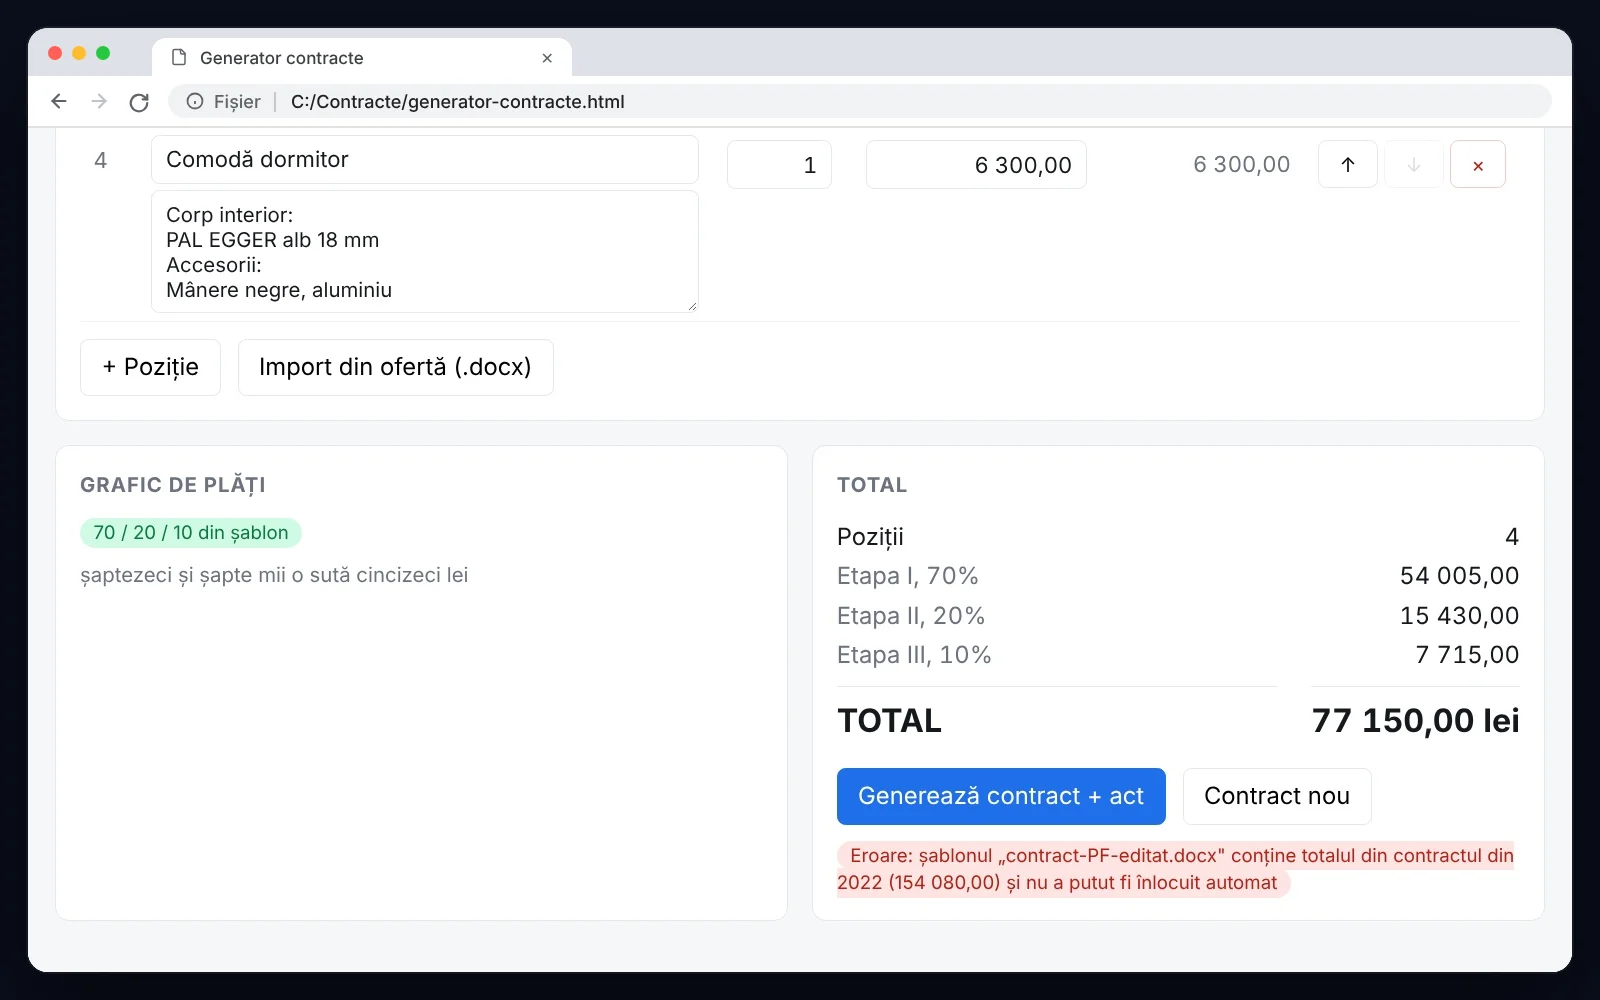Click Import din ofertă (.docx) button
Viewport: 1600px width, 1000px height.
(x=395, y=367)
